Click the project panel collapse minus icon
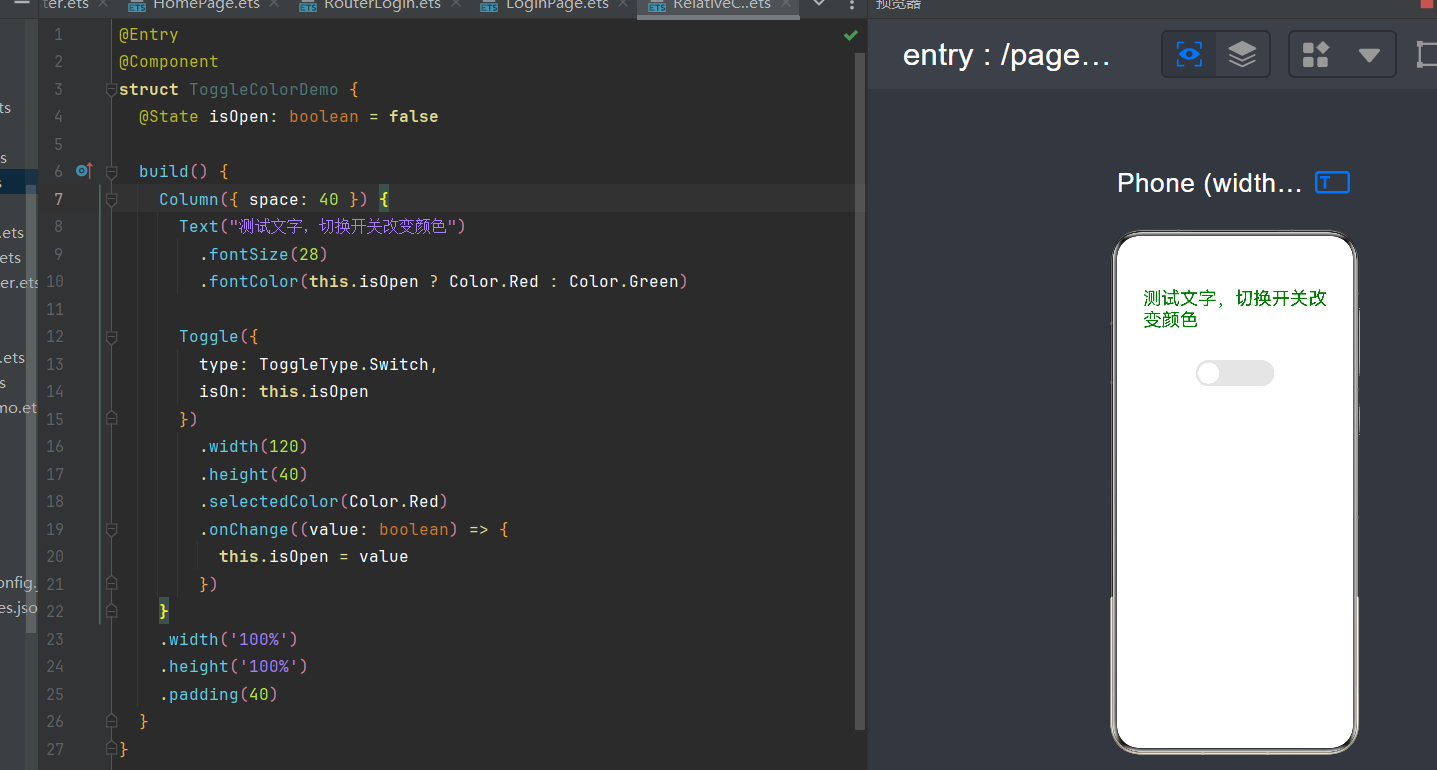This screenshot has width=1437, height=770. 22,4
